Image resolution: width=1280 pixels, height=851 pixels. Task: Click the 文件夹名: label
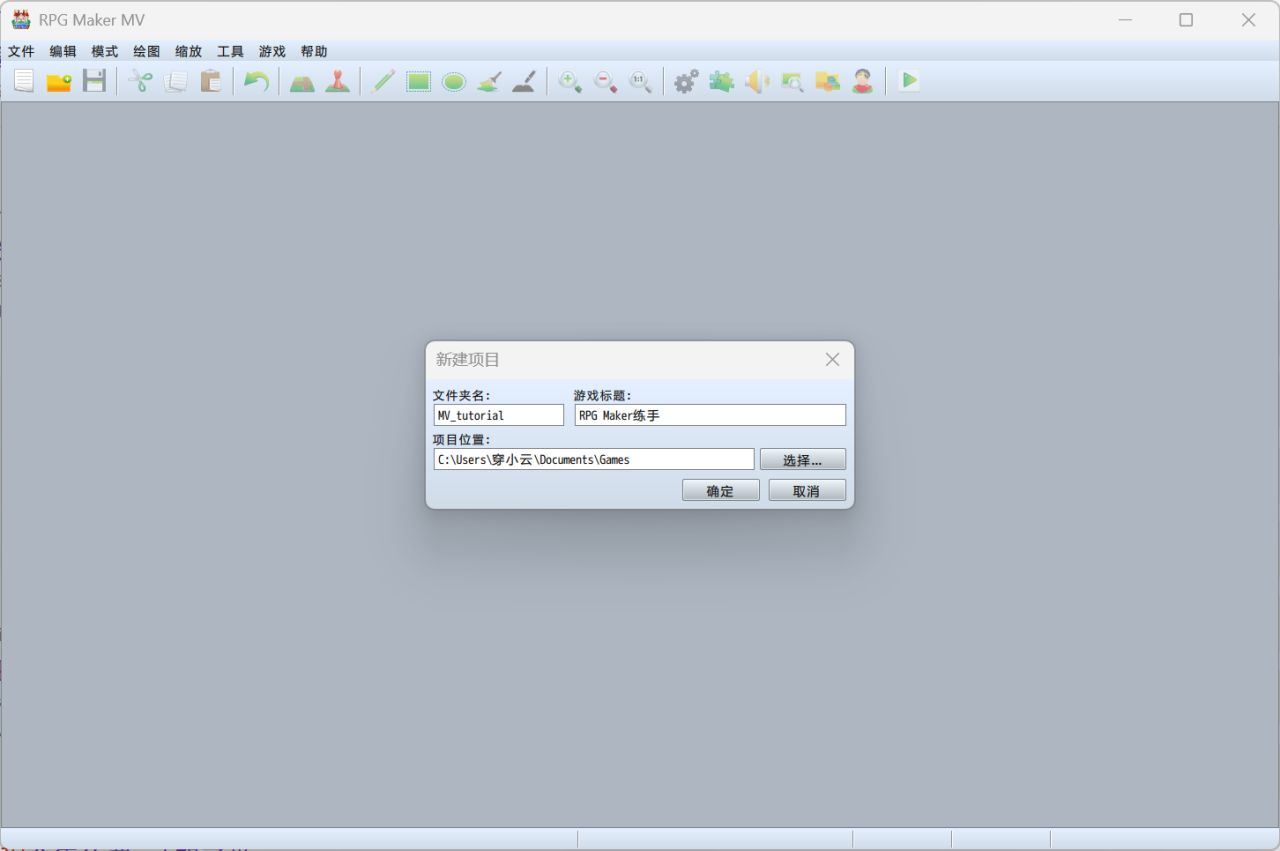(462, 396)
